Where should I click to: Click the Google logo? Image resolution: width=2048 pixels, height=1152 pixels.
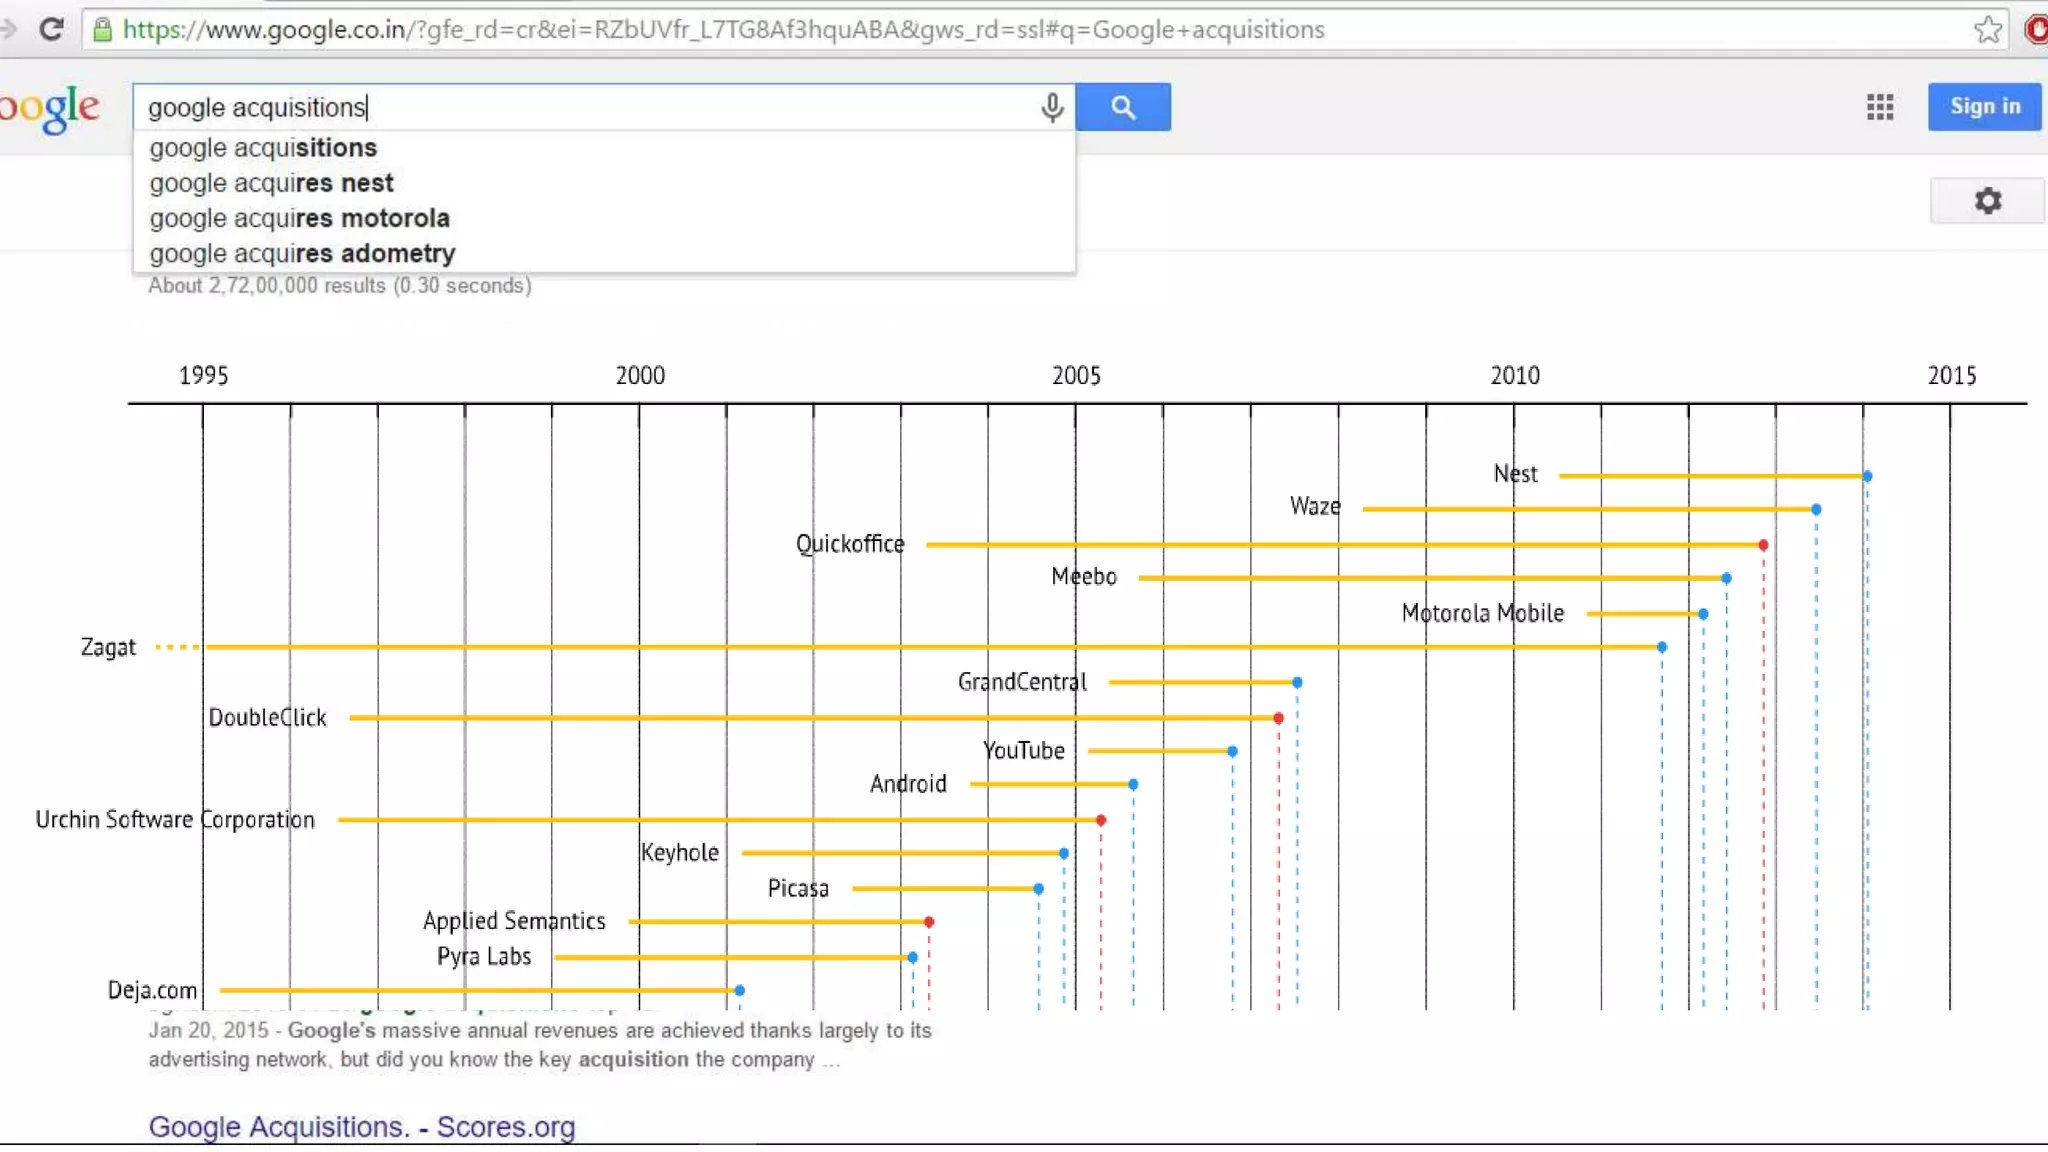[50, 107]
